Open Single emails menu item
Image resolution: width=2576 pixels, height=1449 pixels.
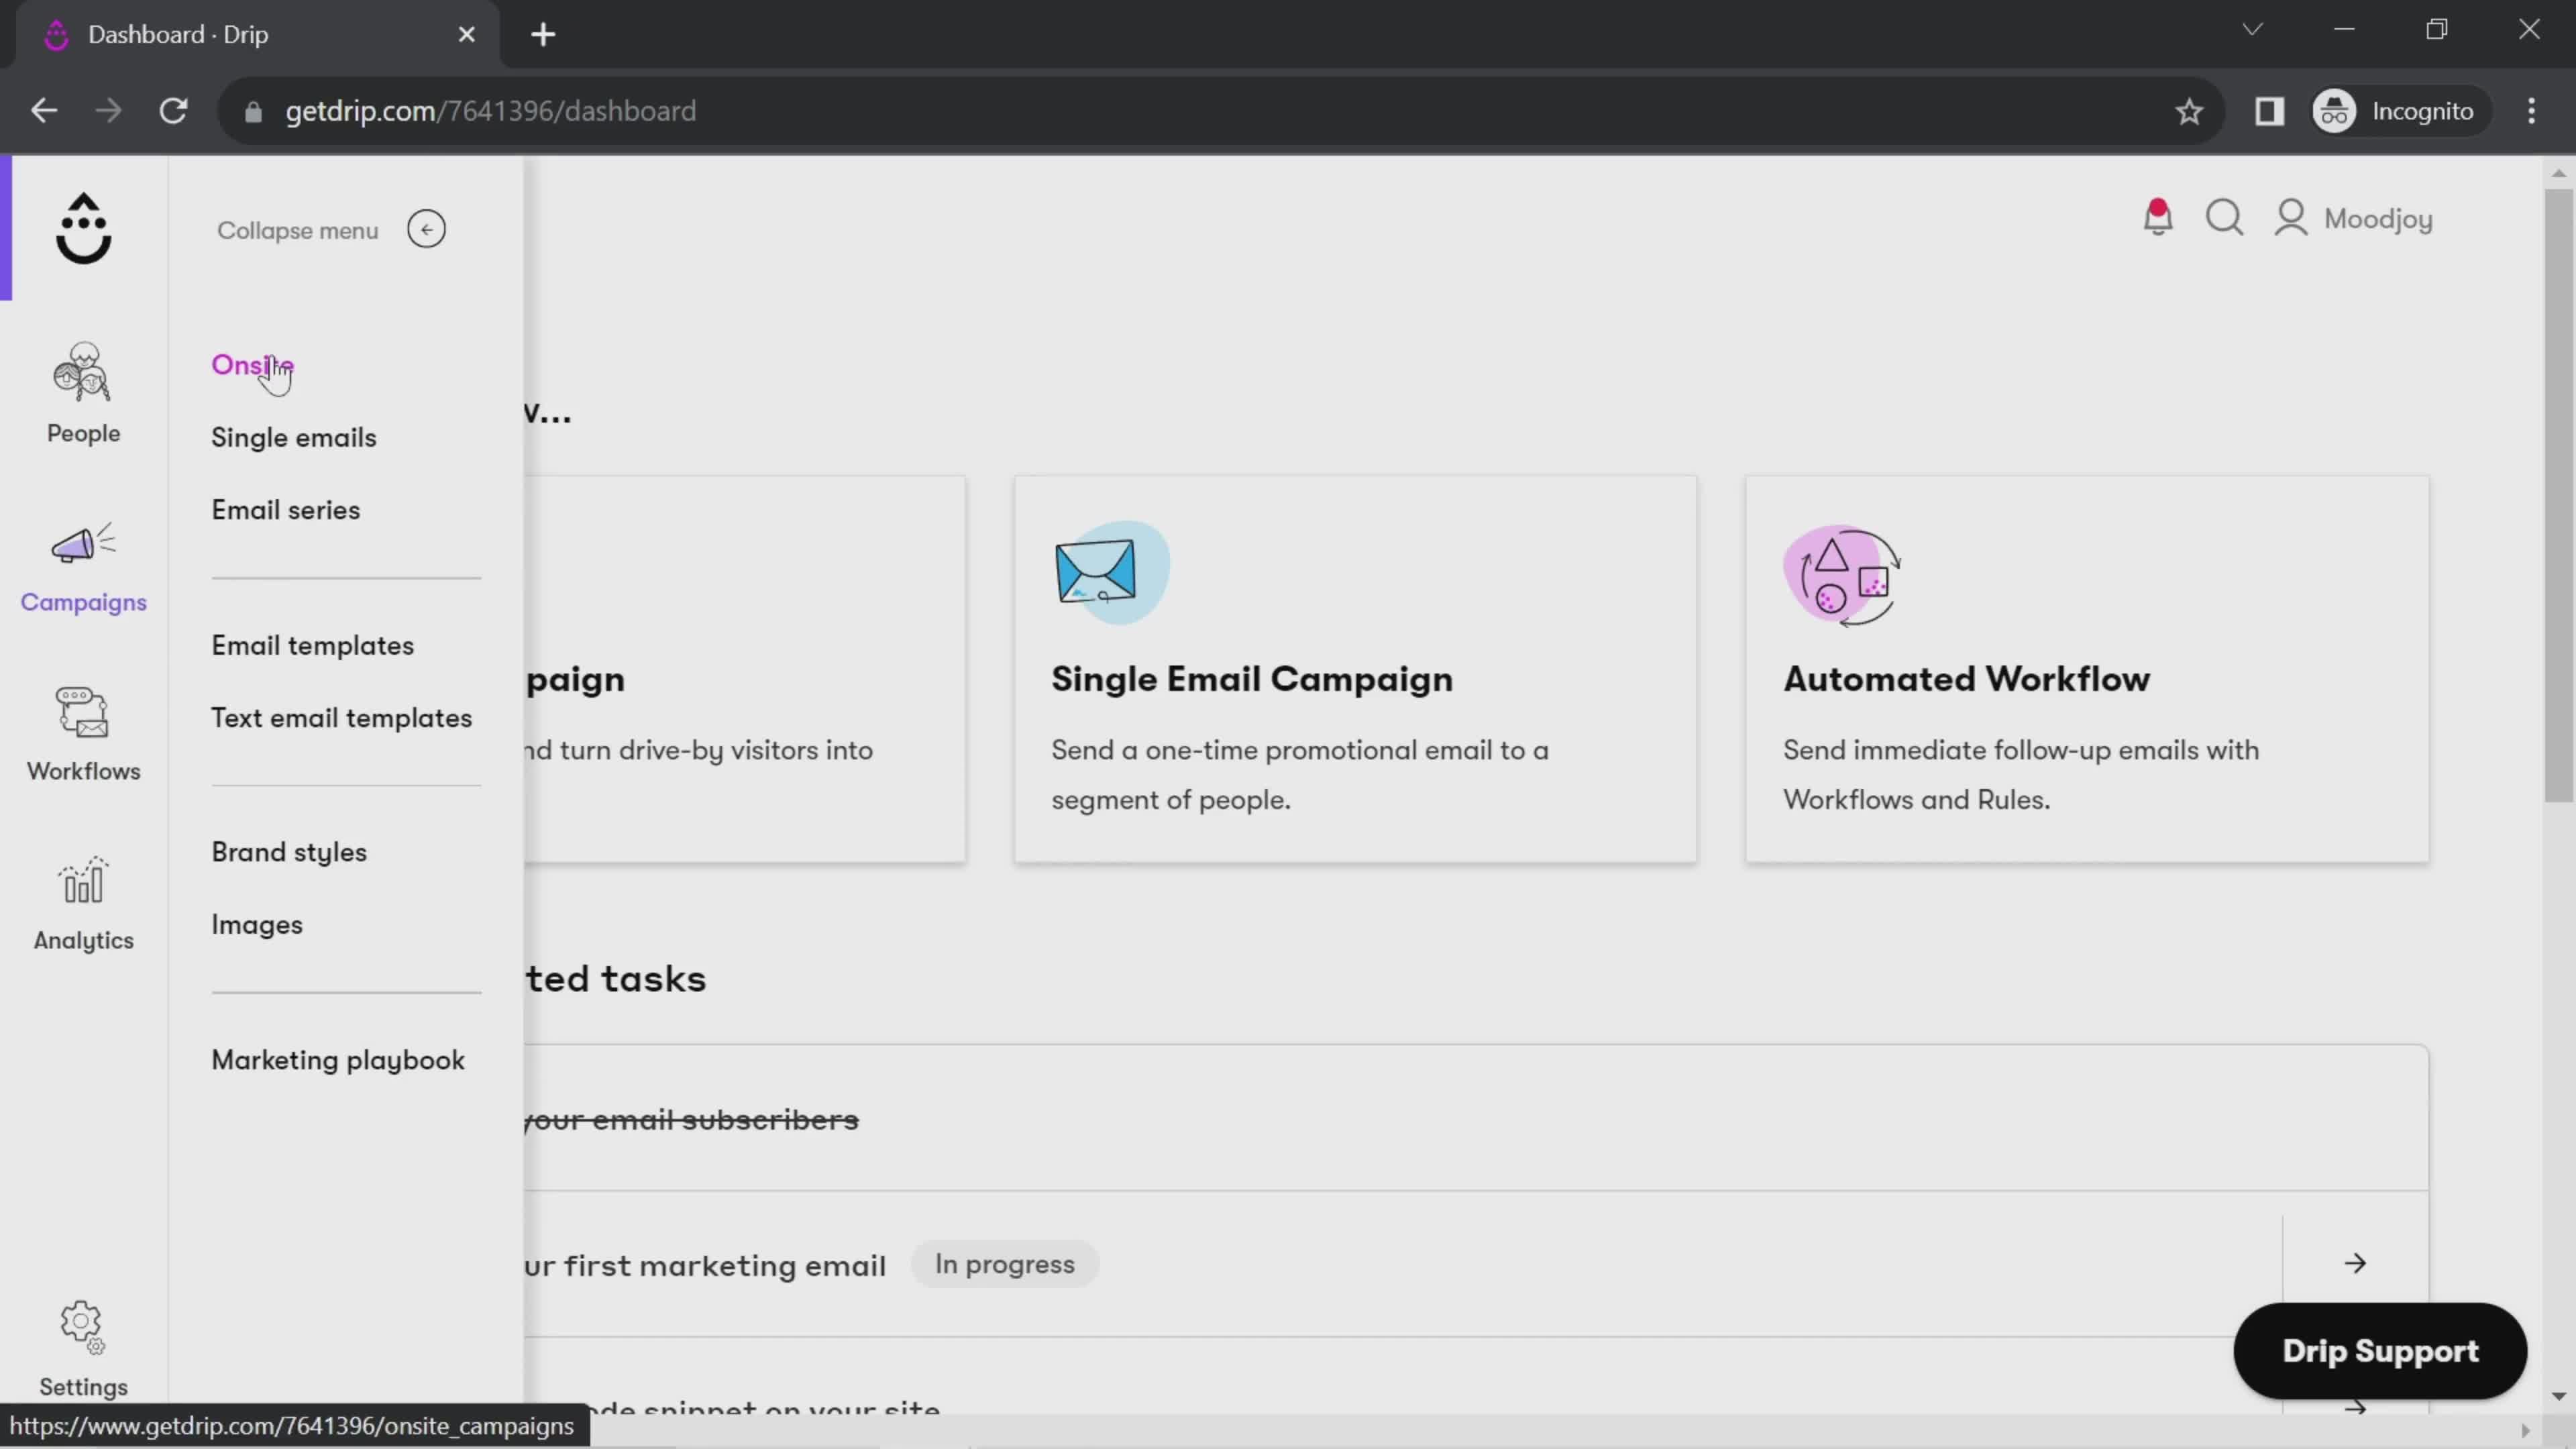point(293,438)
